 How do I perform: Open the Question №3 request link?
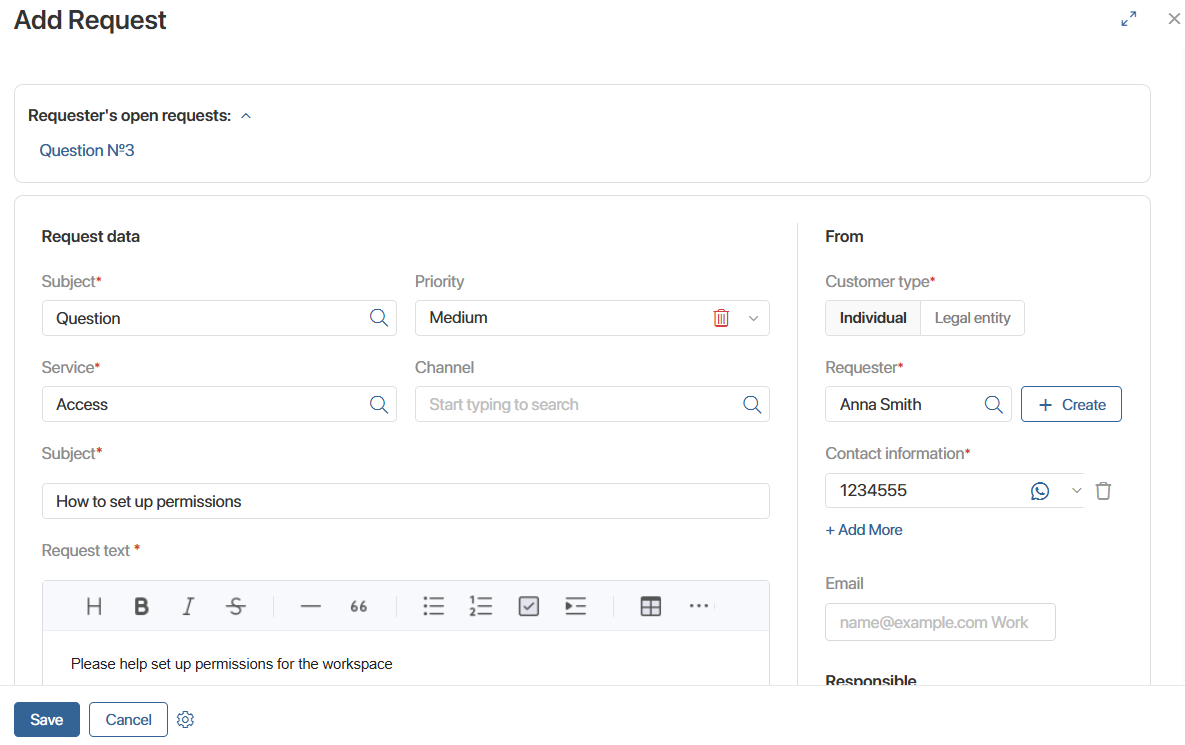87,151
